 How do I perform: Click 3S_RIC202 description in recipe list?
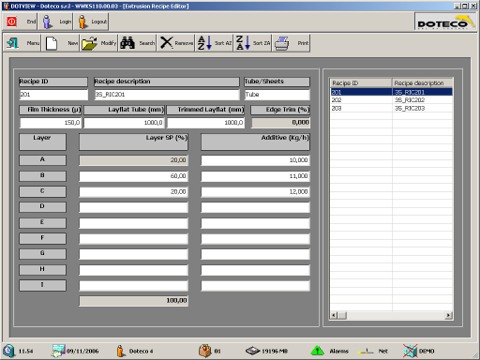click(x=410, y=100)
